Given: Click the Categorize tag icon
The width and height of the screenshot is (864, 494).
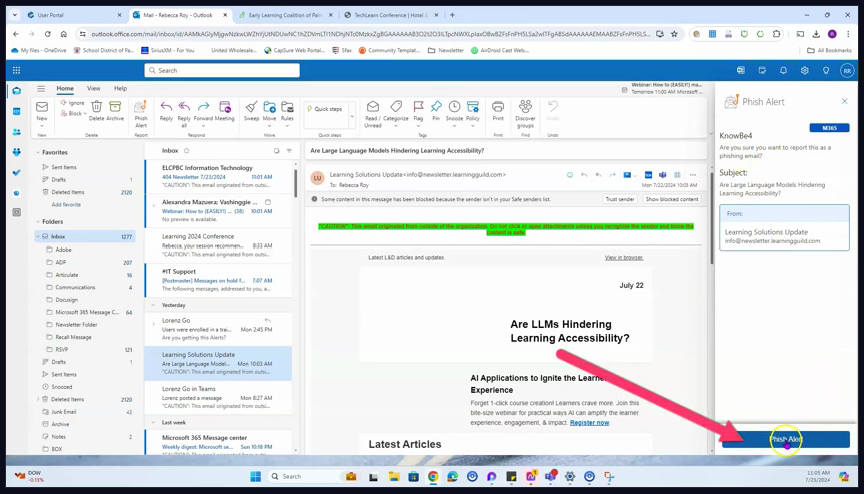Looking at the screenshot, I should pyautogui.click(x=396, y=106).
